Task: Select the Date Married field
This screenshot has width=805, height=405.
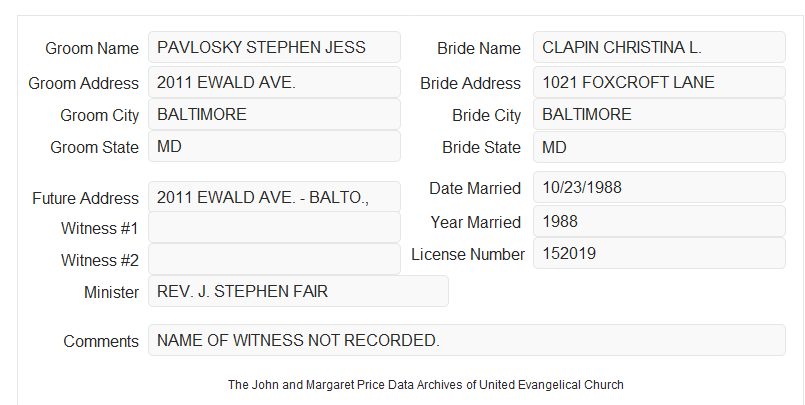Action: (x=659, y=187)
